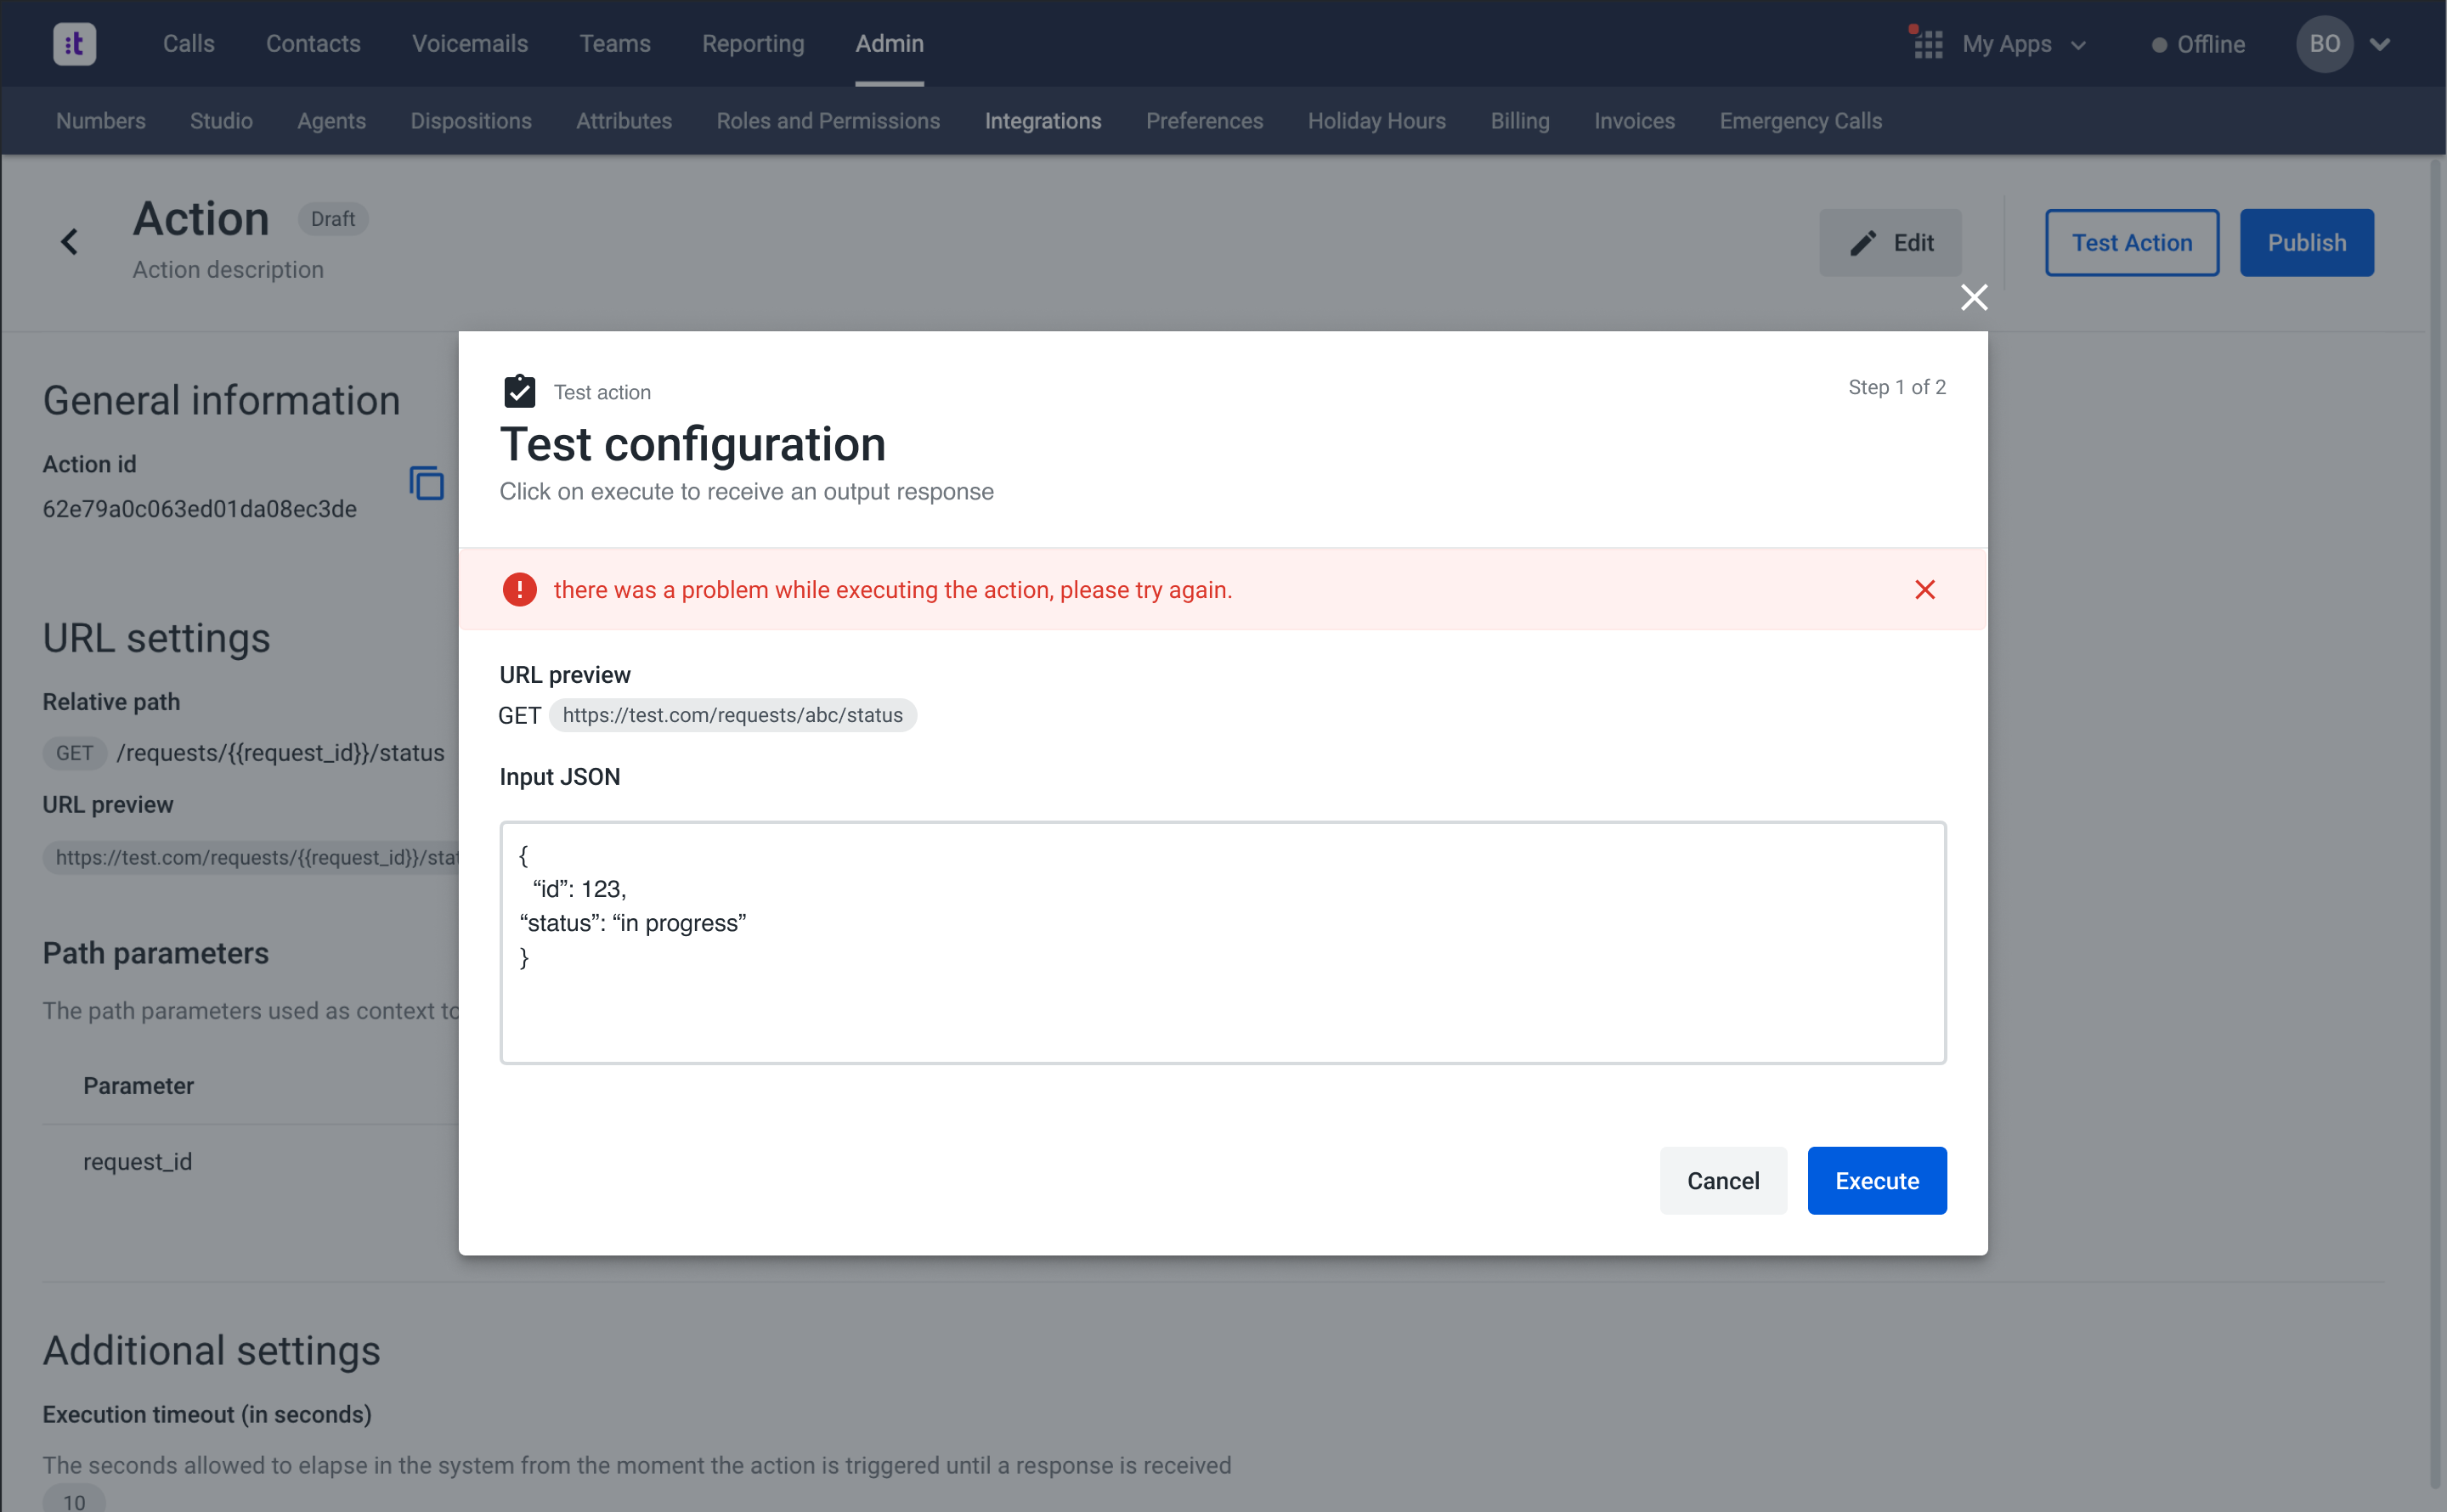Click the Test action clipboard icon
The height and width of the screenshot is (1512, 2447).
tap(519, 391)
